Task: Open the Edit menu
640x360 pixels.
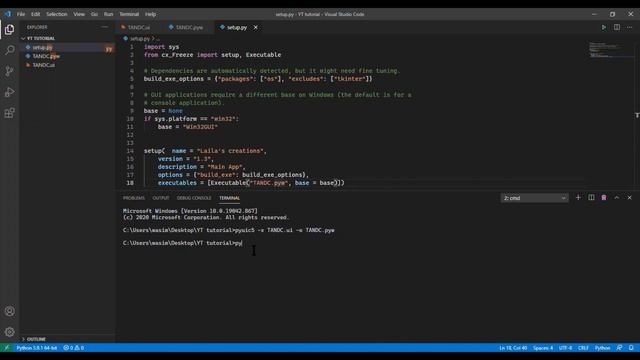Action: pyautogui.click(x=36, y=14)
